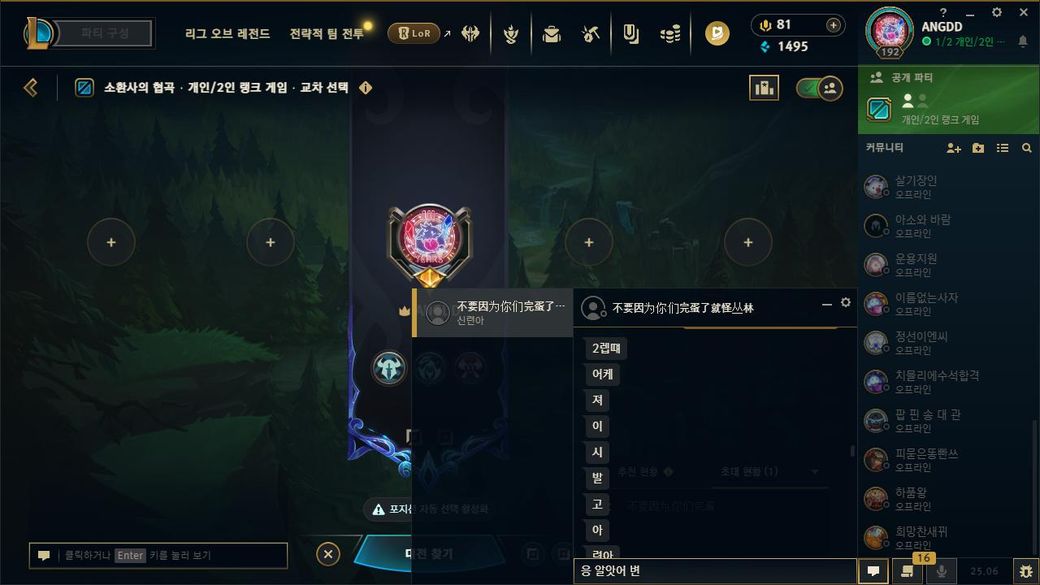Image resolution: width=1040 pixels, height=585 pixels.
Task: Open the 전략적 팀 전투 tab
Action: [x=326, y=33]
